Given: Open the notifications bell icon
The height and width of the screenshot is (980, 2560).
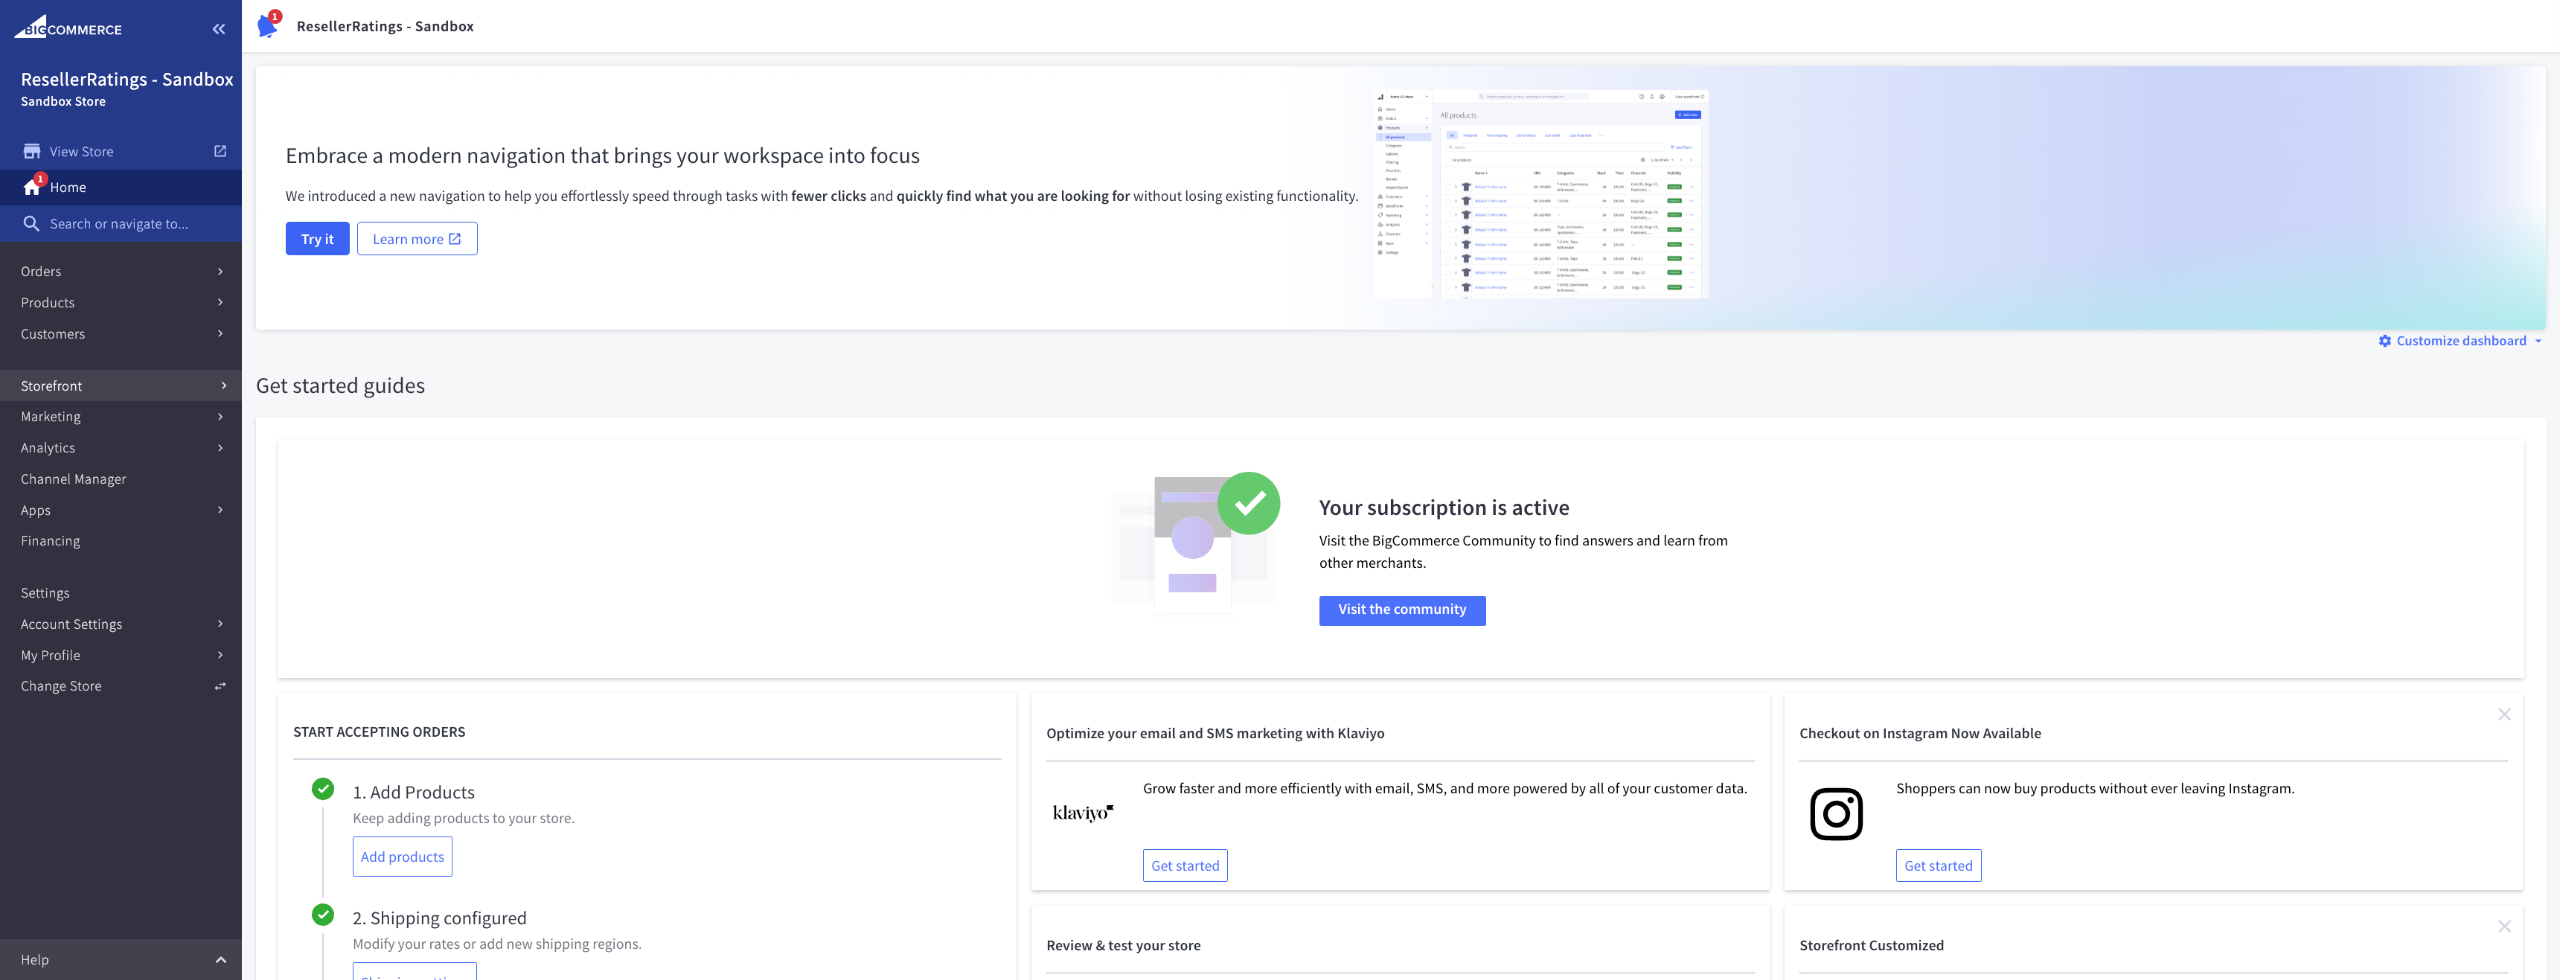Looking at the screenshot, I should pos(267,26).
